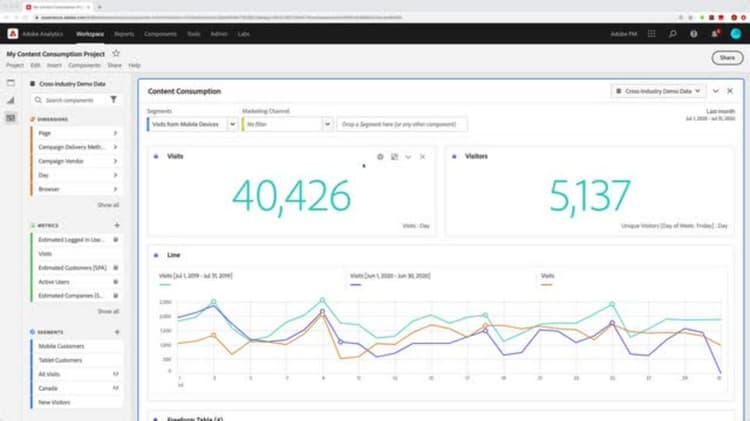Click the 5,137 Visitors summary number
This screenshot has width=750, height=421.
tap(589, 196)
